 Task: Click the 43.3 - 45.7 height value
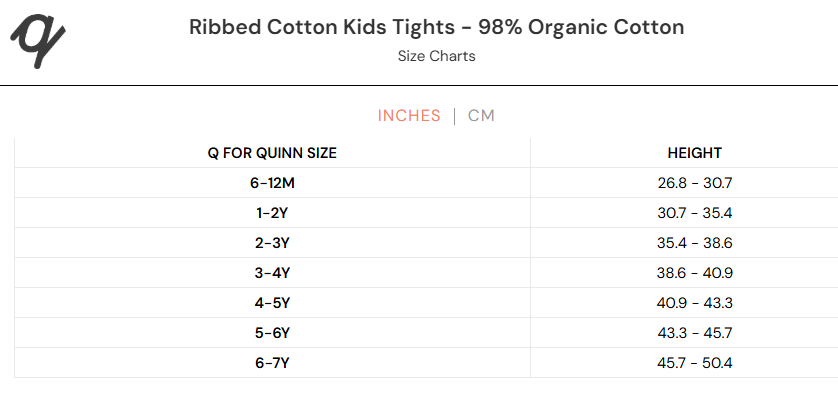click(694, 333)
